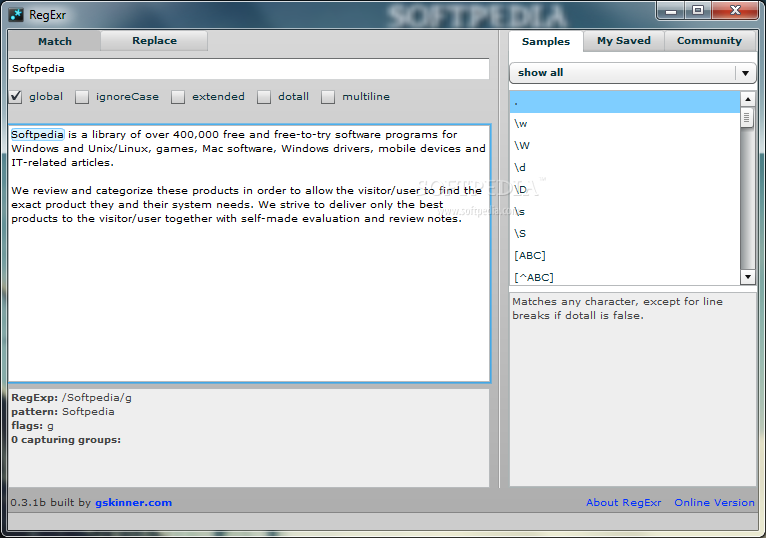This screenshot has height=538, width=766.
Task: Switch to the Match tab
Action: point(55,41)
